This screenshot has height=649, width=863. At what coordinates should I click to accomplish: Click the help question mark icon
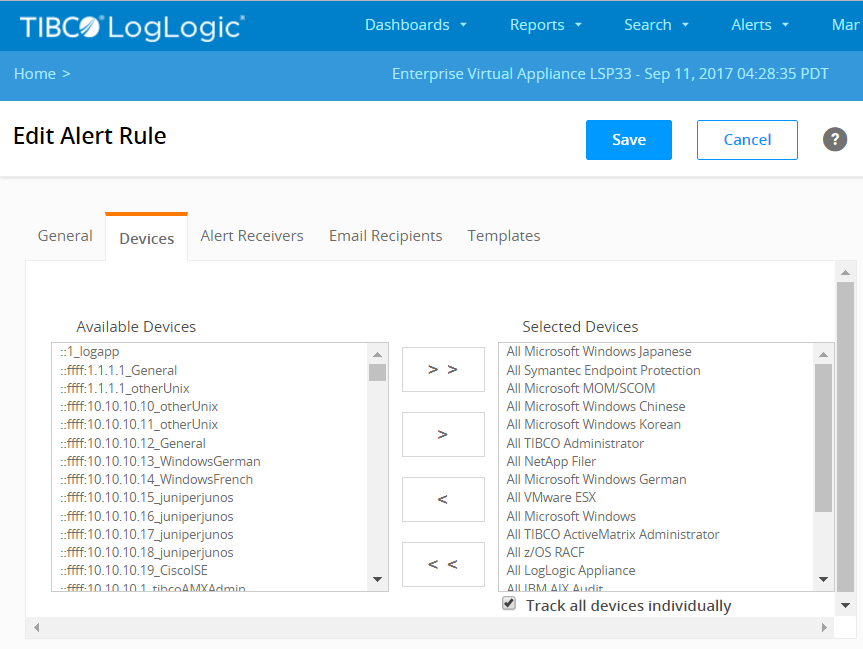click(835, 140)
